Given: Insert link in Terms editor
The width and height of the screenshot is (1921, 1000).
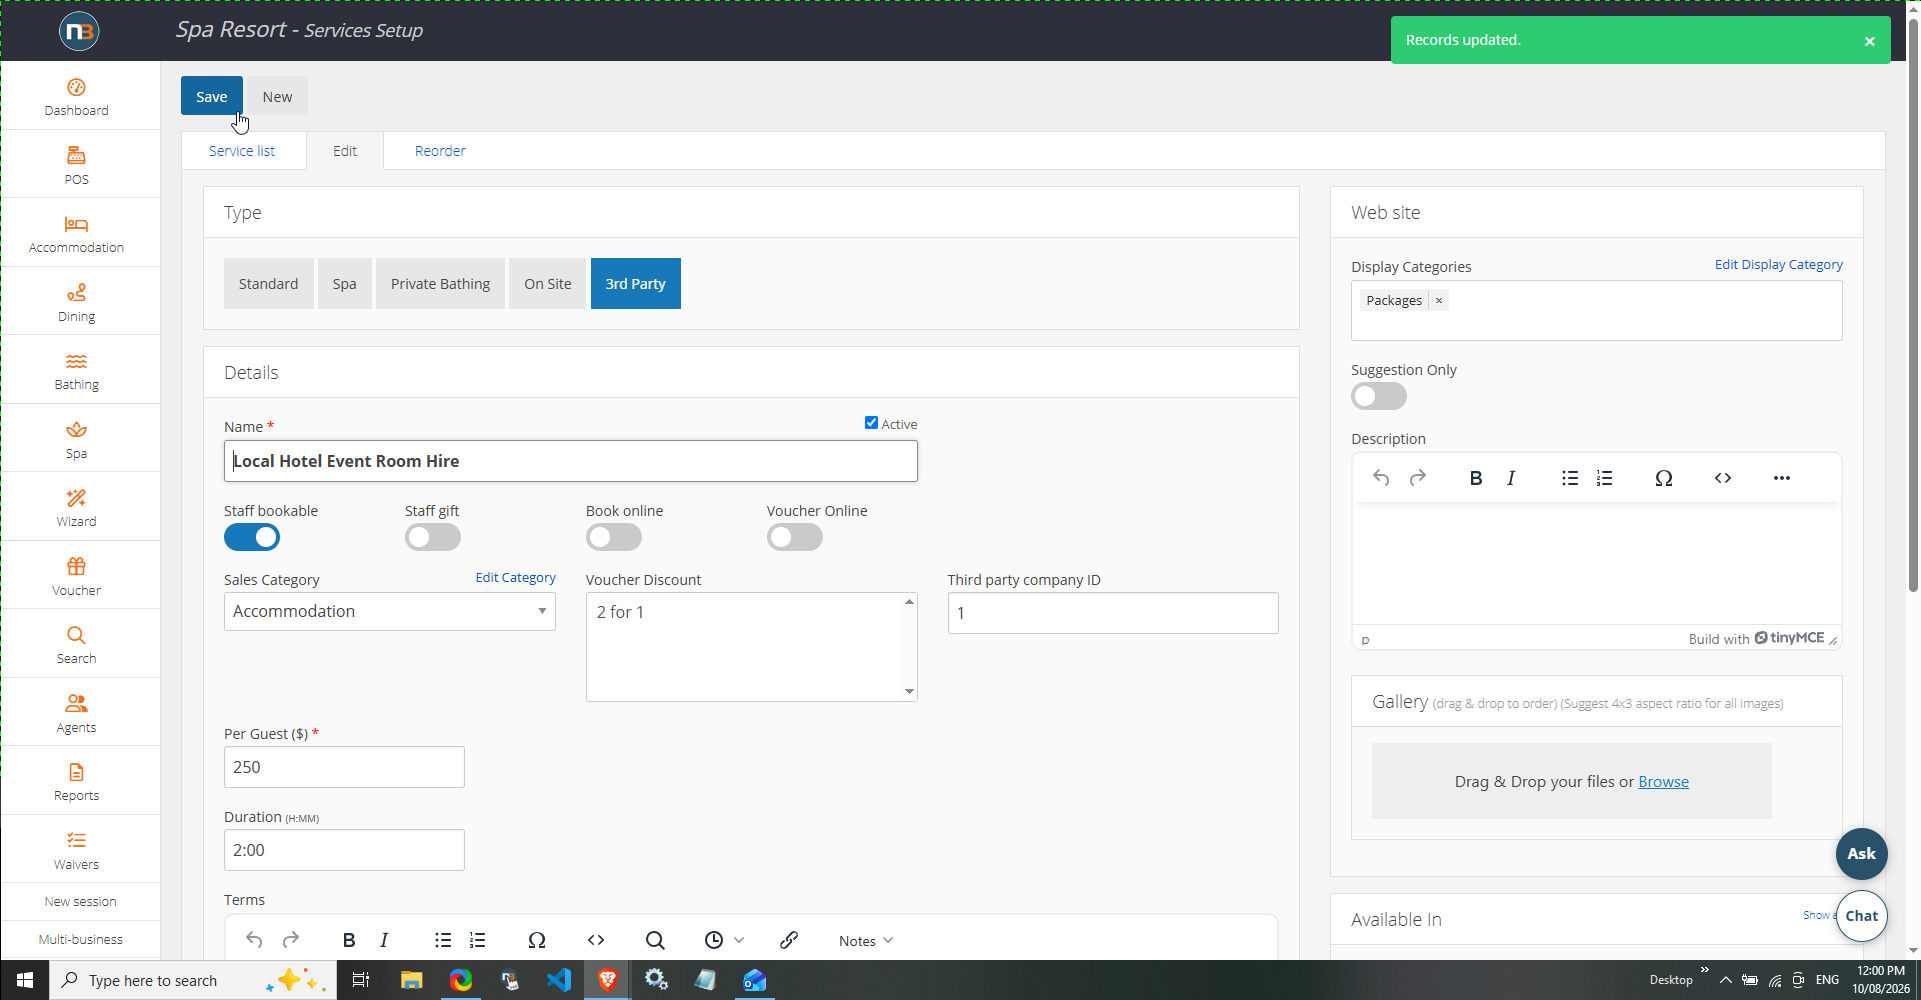Looking at the screenshot, I should point(789,940).
